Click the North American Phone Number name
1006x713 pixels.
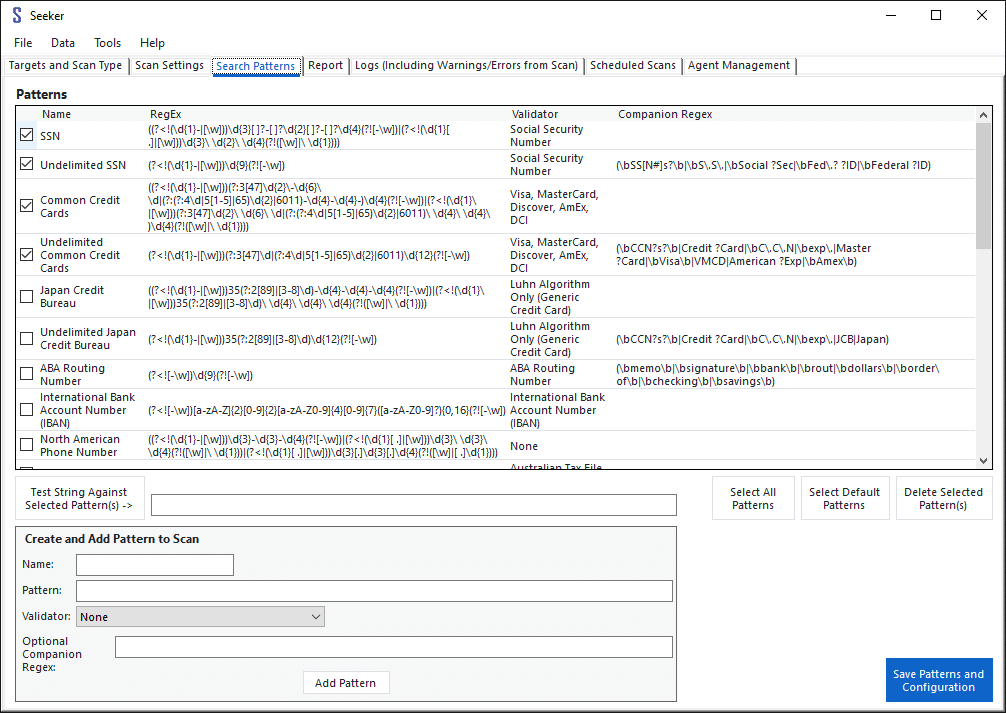pos(80,445)
